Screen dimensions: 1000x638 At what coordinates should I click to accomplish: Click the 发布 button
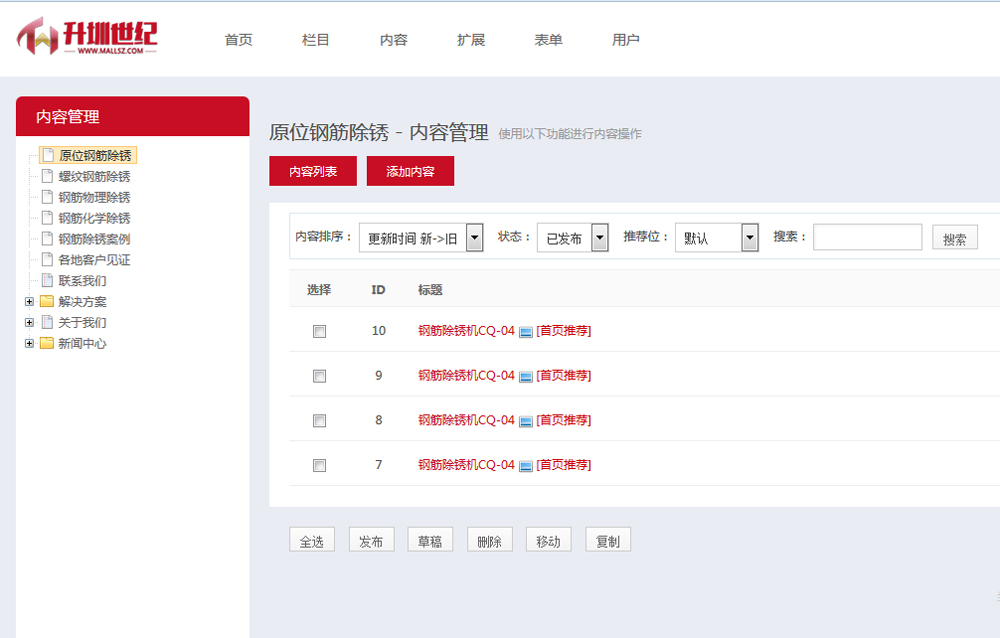[371, 540]
